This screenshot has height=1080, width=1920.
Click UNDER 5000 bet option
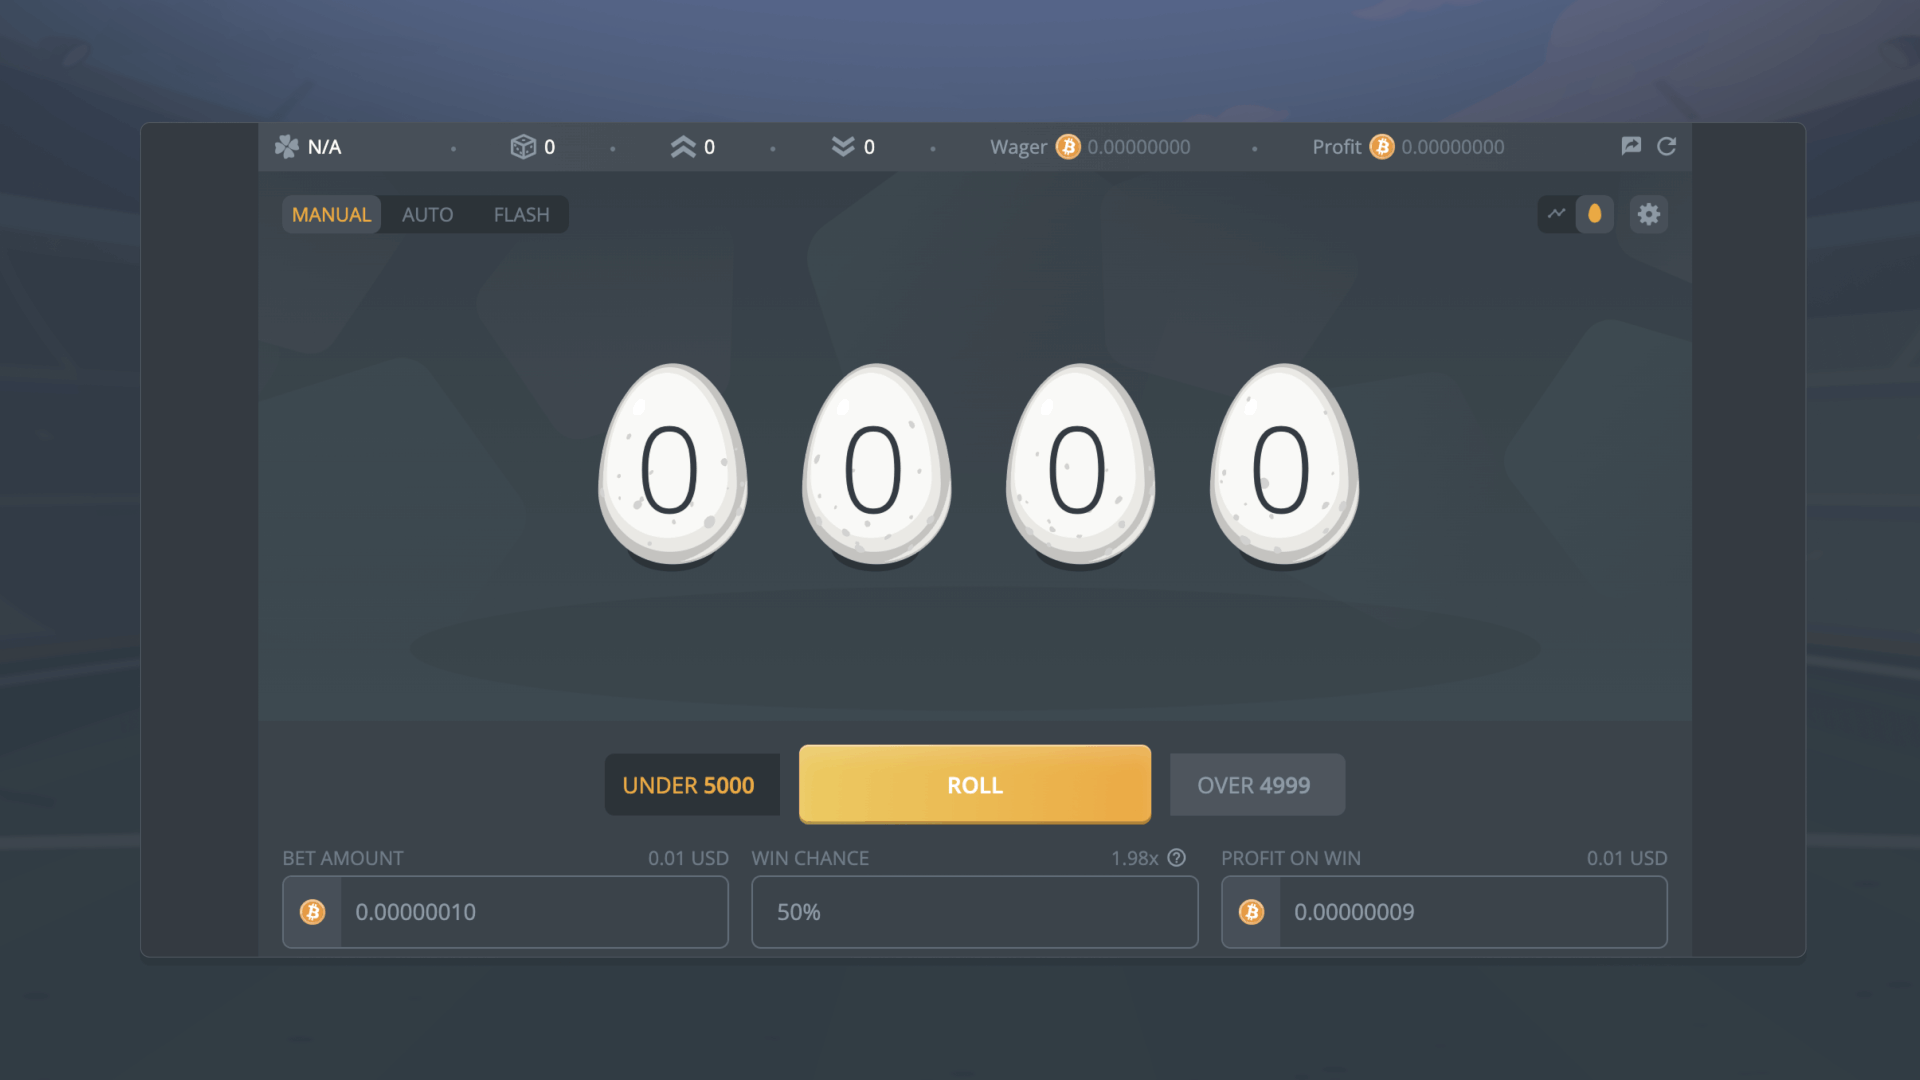(x=691, y=784)
